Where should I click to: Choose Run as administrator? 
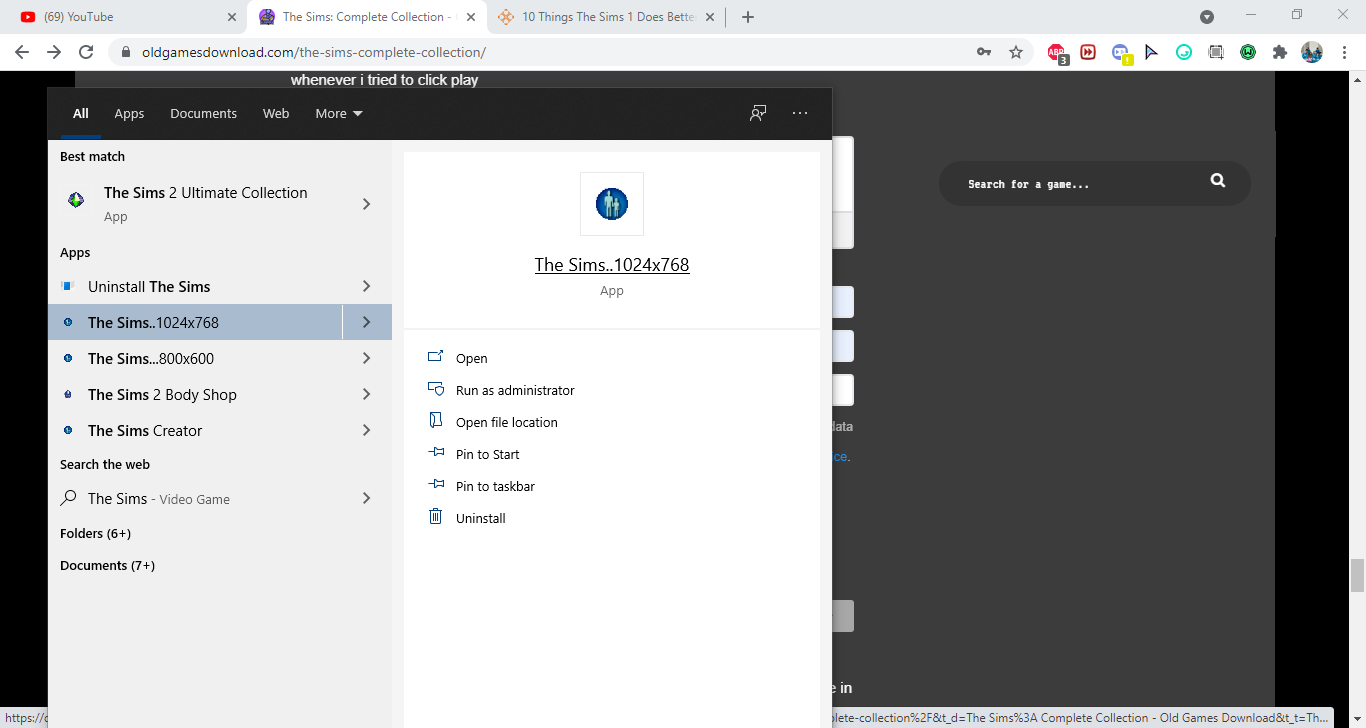click(x=515, y=390)
